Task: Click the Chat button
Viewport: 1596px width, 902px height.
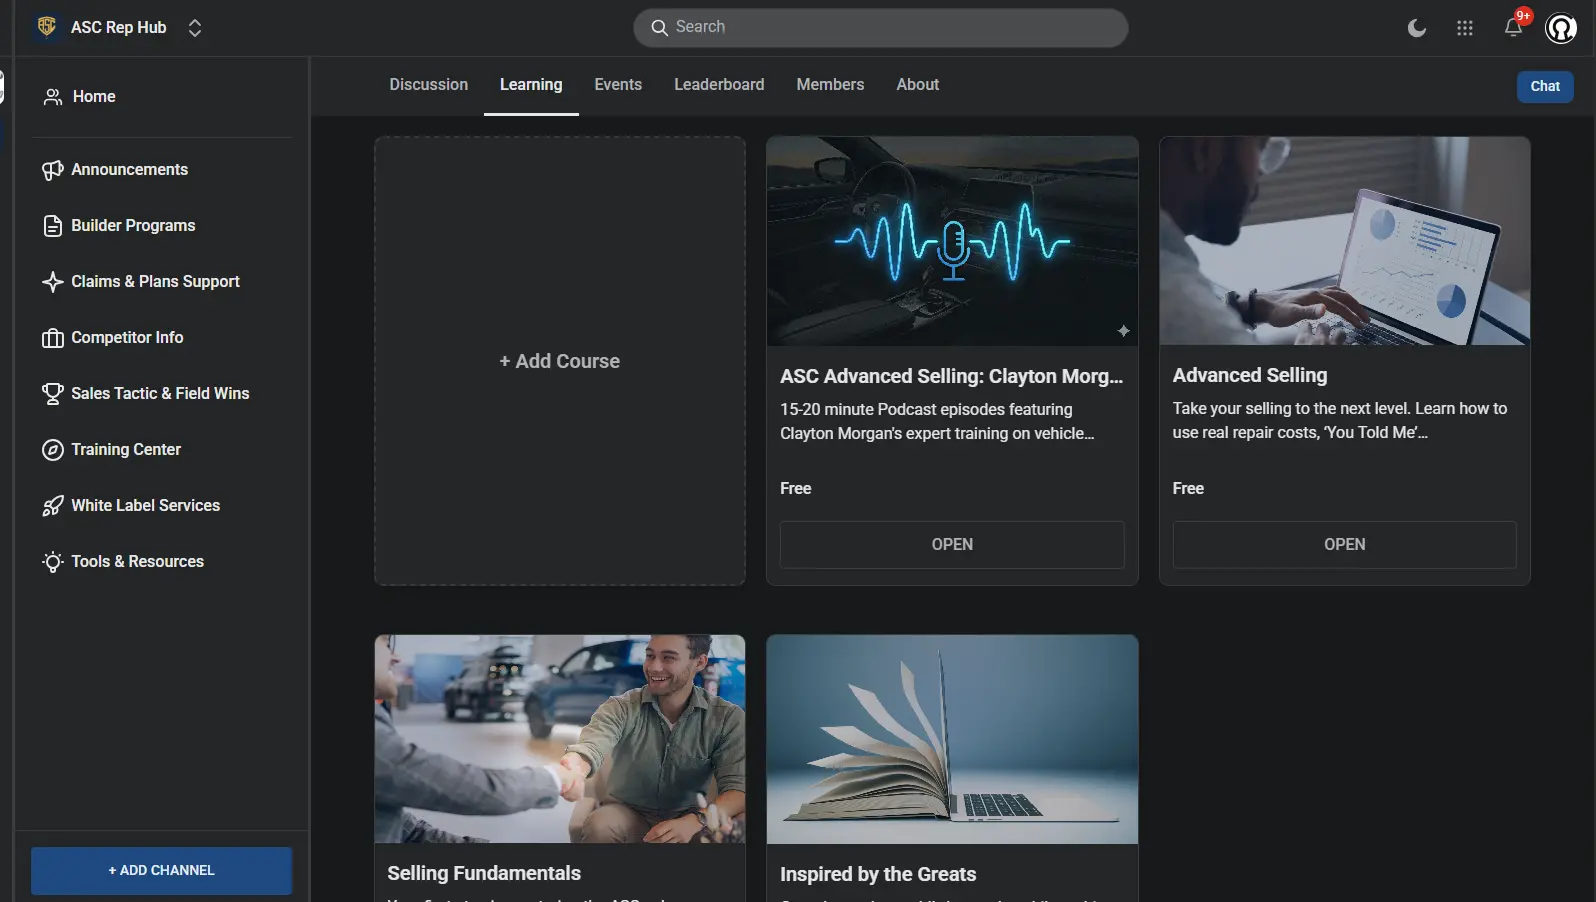Action: 1545,86
